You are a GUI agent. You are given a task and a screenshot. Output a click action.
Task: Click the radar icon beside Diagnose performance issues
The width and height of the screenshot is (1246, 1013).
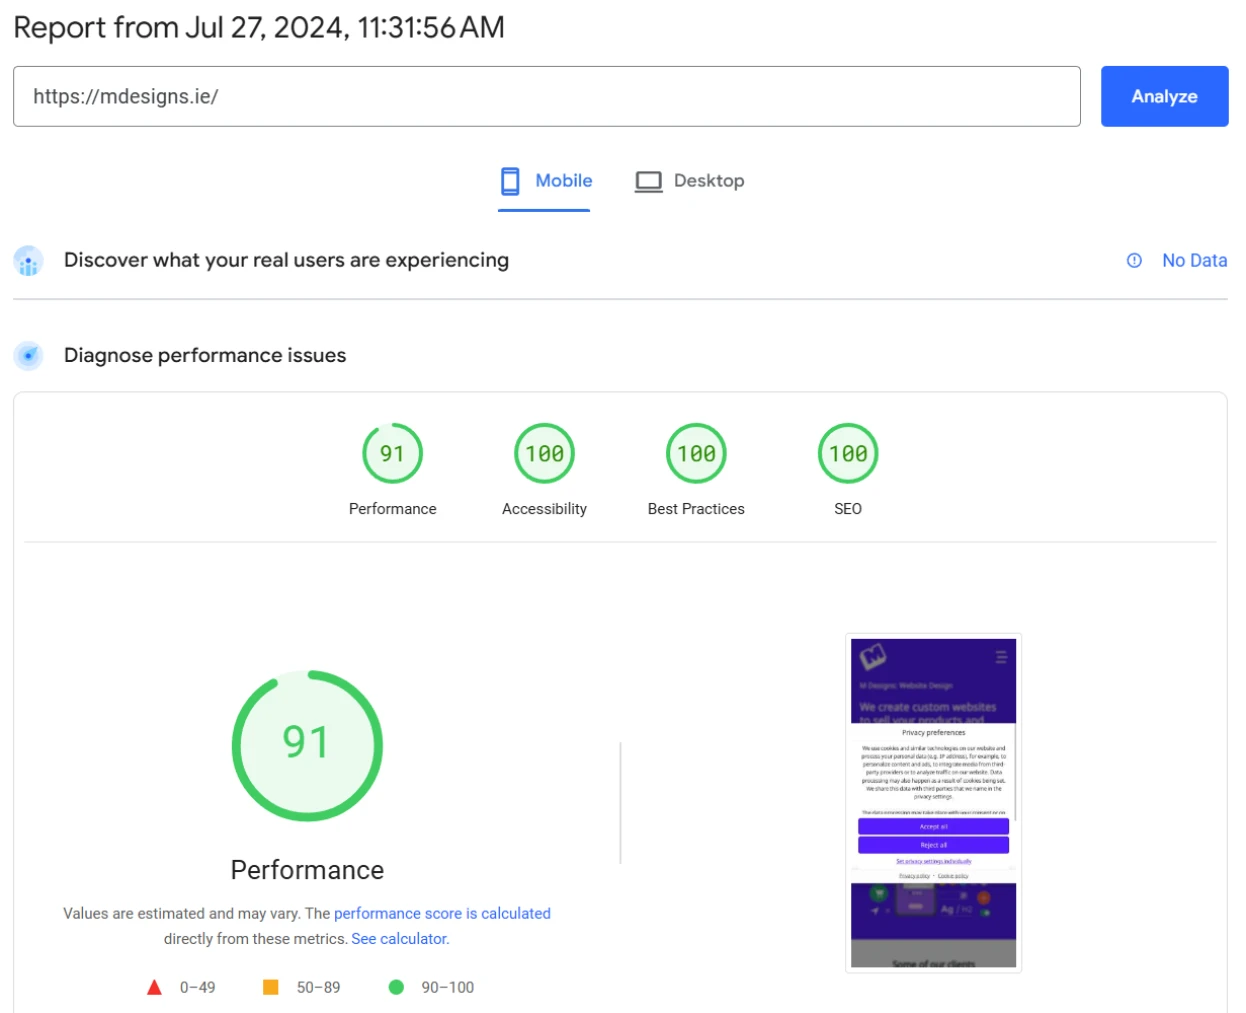tap(28, 355)
